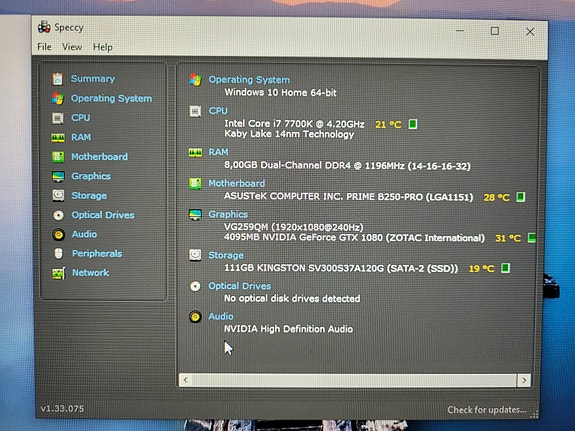The width and height of the screenshot is (575, 431).
Task: Click the Check for updates link
Action: click(486, 409)
